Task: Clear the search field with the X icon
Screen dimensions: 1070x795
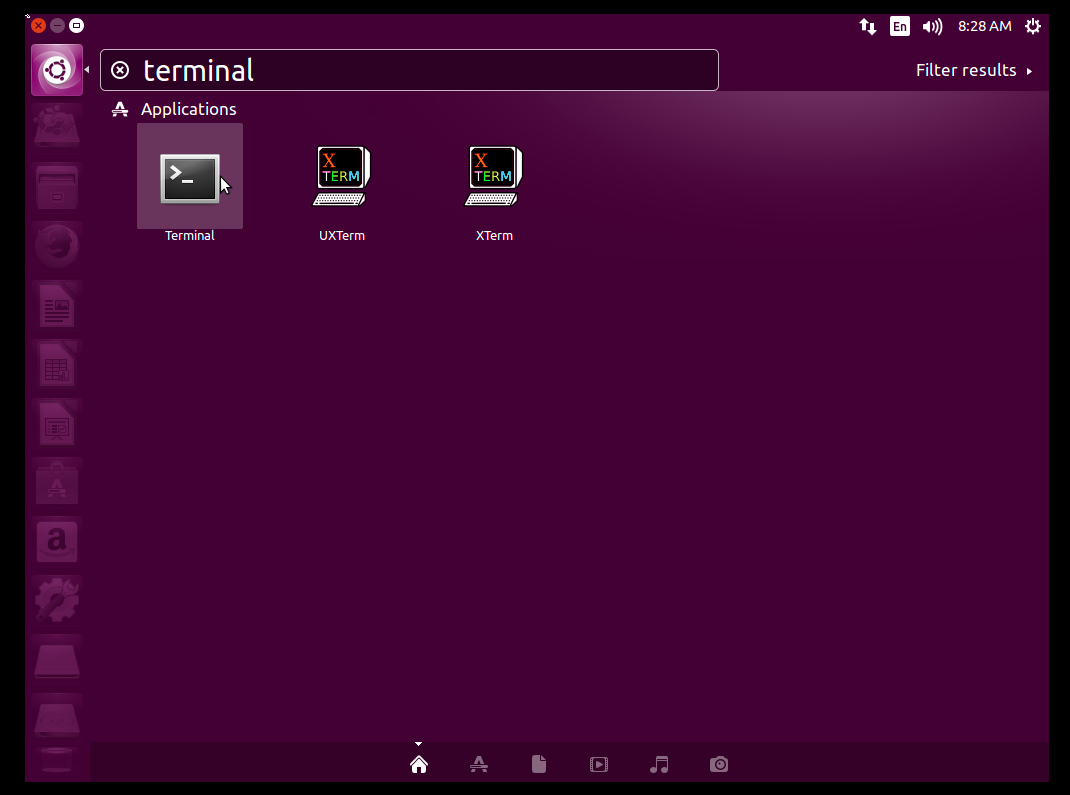Action: click(120, 70)
